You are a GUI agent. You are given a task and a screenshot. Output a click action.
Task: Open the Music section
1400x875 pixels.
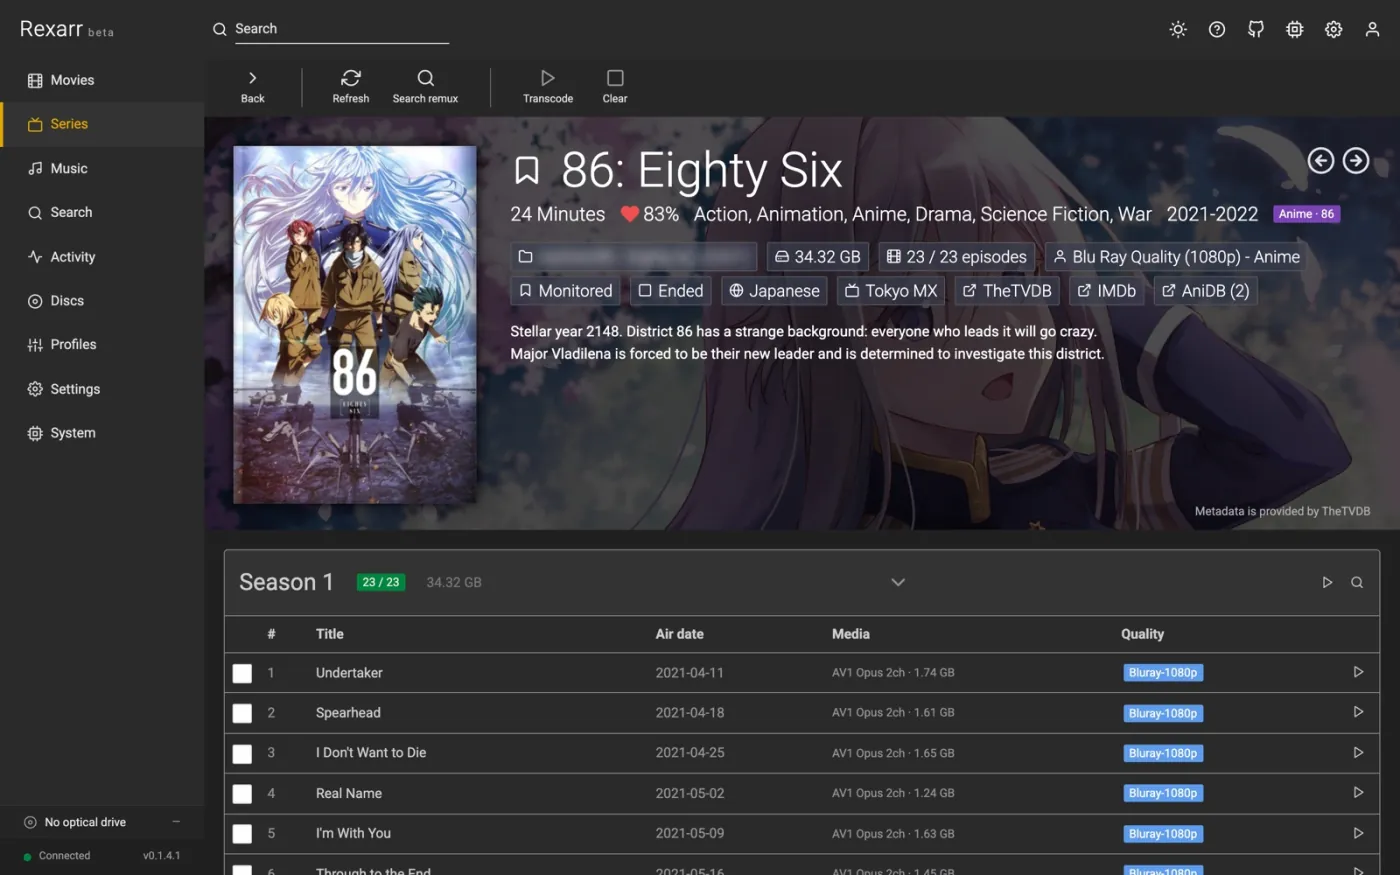pos(102,168)
